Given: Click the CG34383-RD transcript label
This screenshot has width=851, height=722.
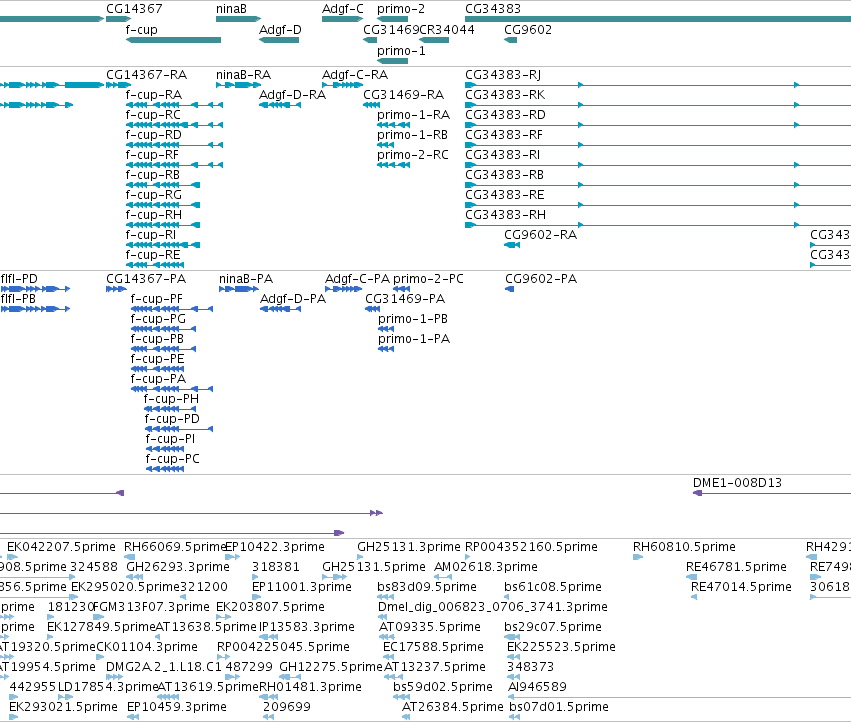Looking at the screenshot, I should [505, 115].
